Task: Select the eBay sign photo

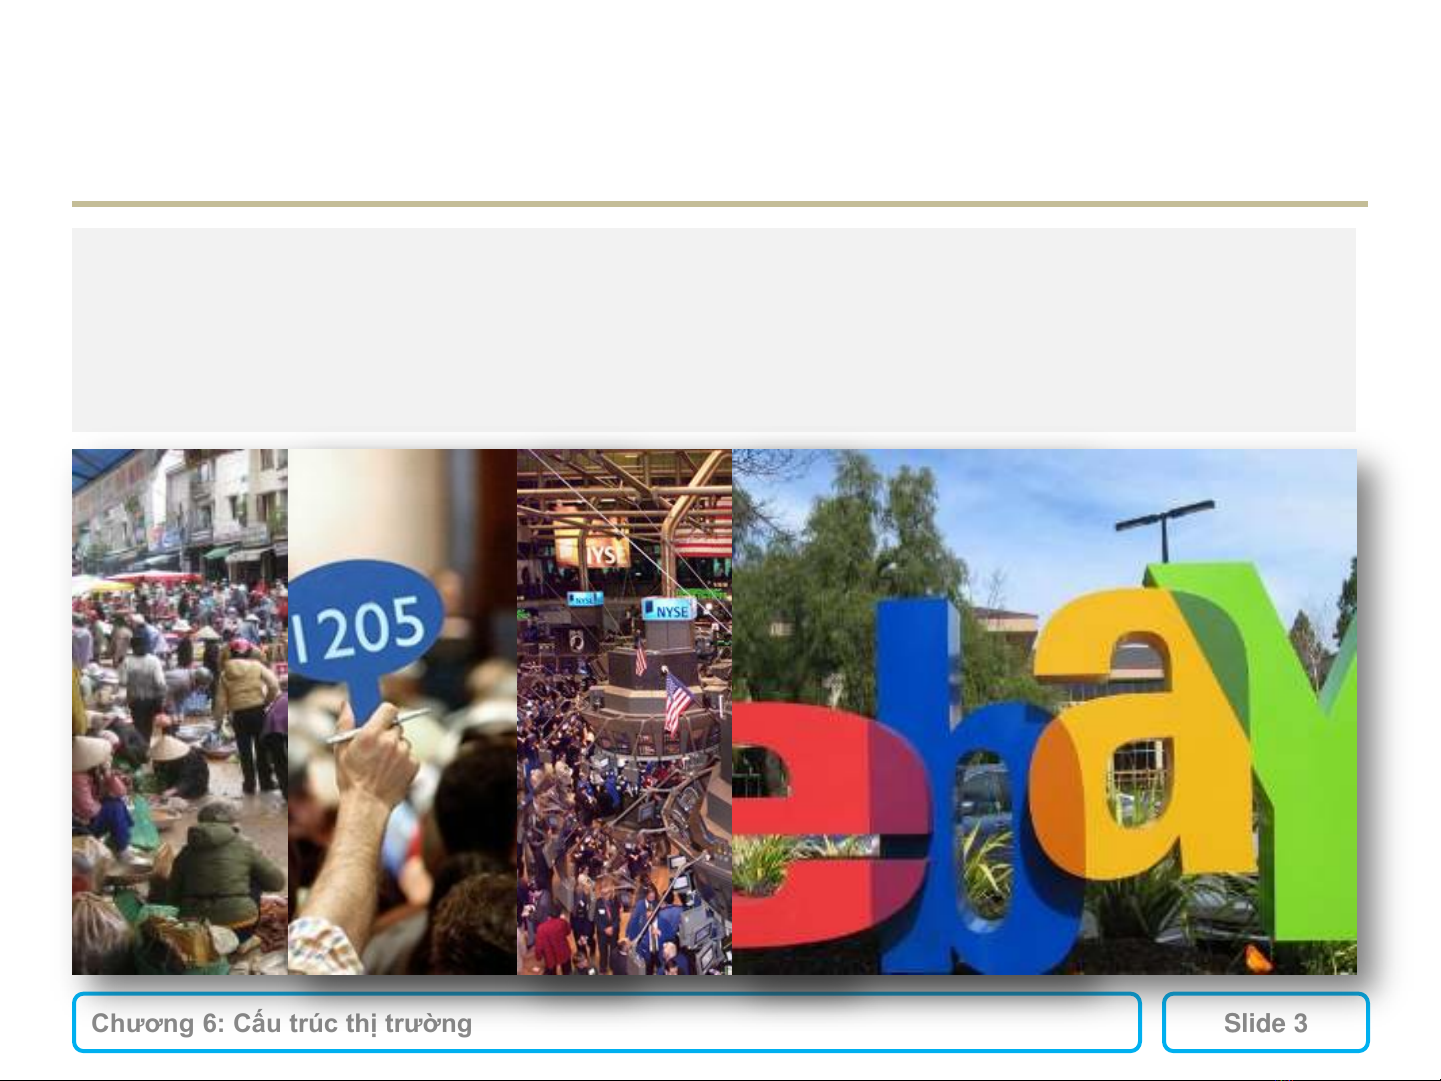Action: (1044, 712)
